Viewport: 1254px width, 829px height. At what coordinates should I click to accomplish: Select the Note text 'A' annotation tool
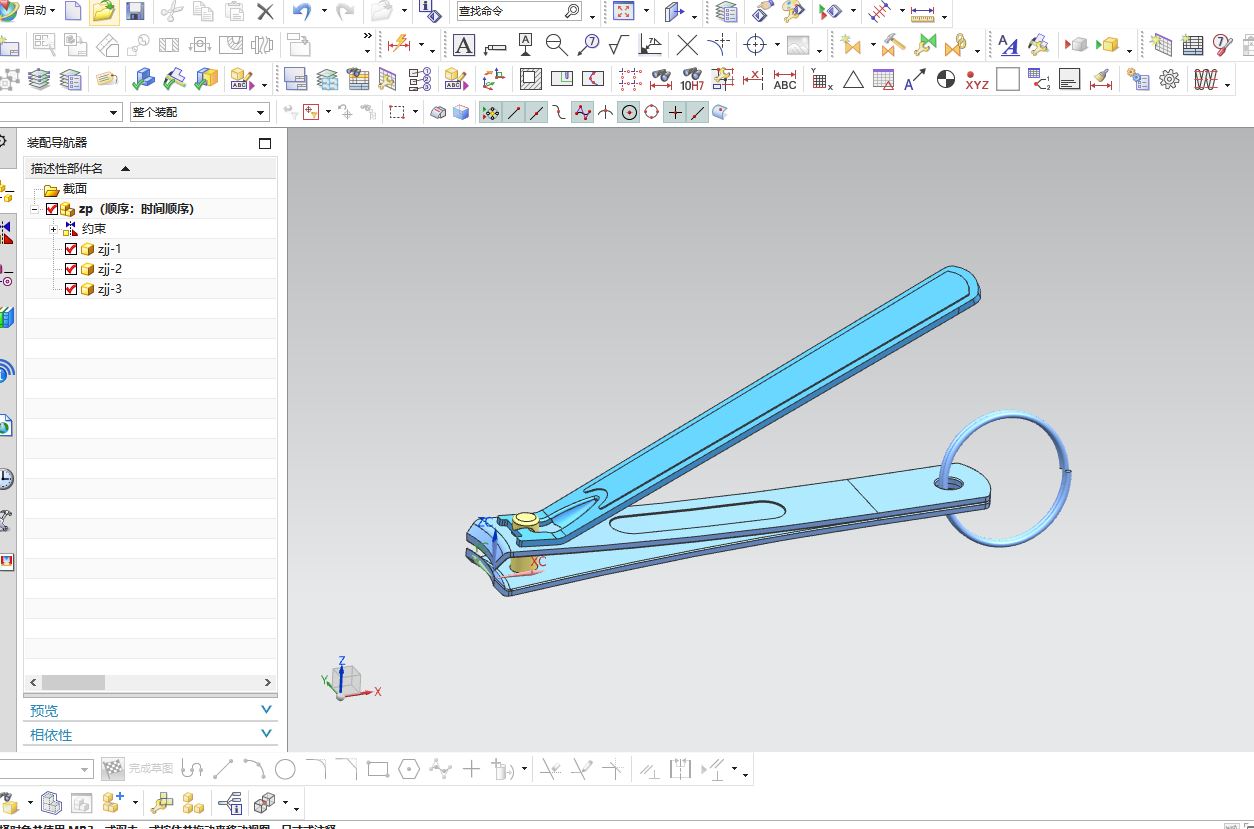click(464, 45)
